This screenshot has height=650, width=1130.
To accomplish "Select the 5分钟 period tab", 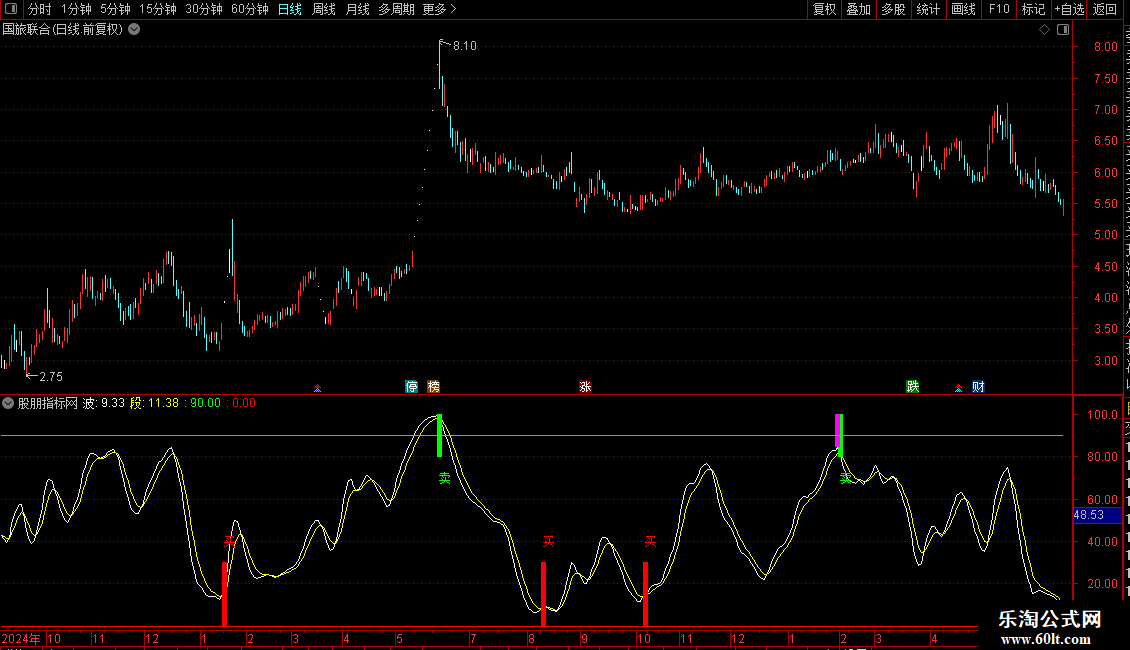I will pos(115,9).
